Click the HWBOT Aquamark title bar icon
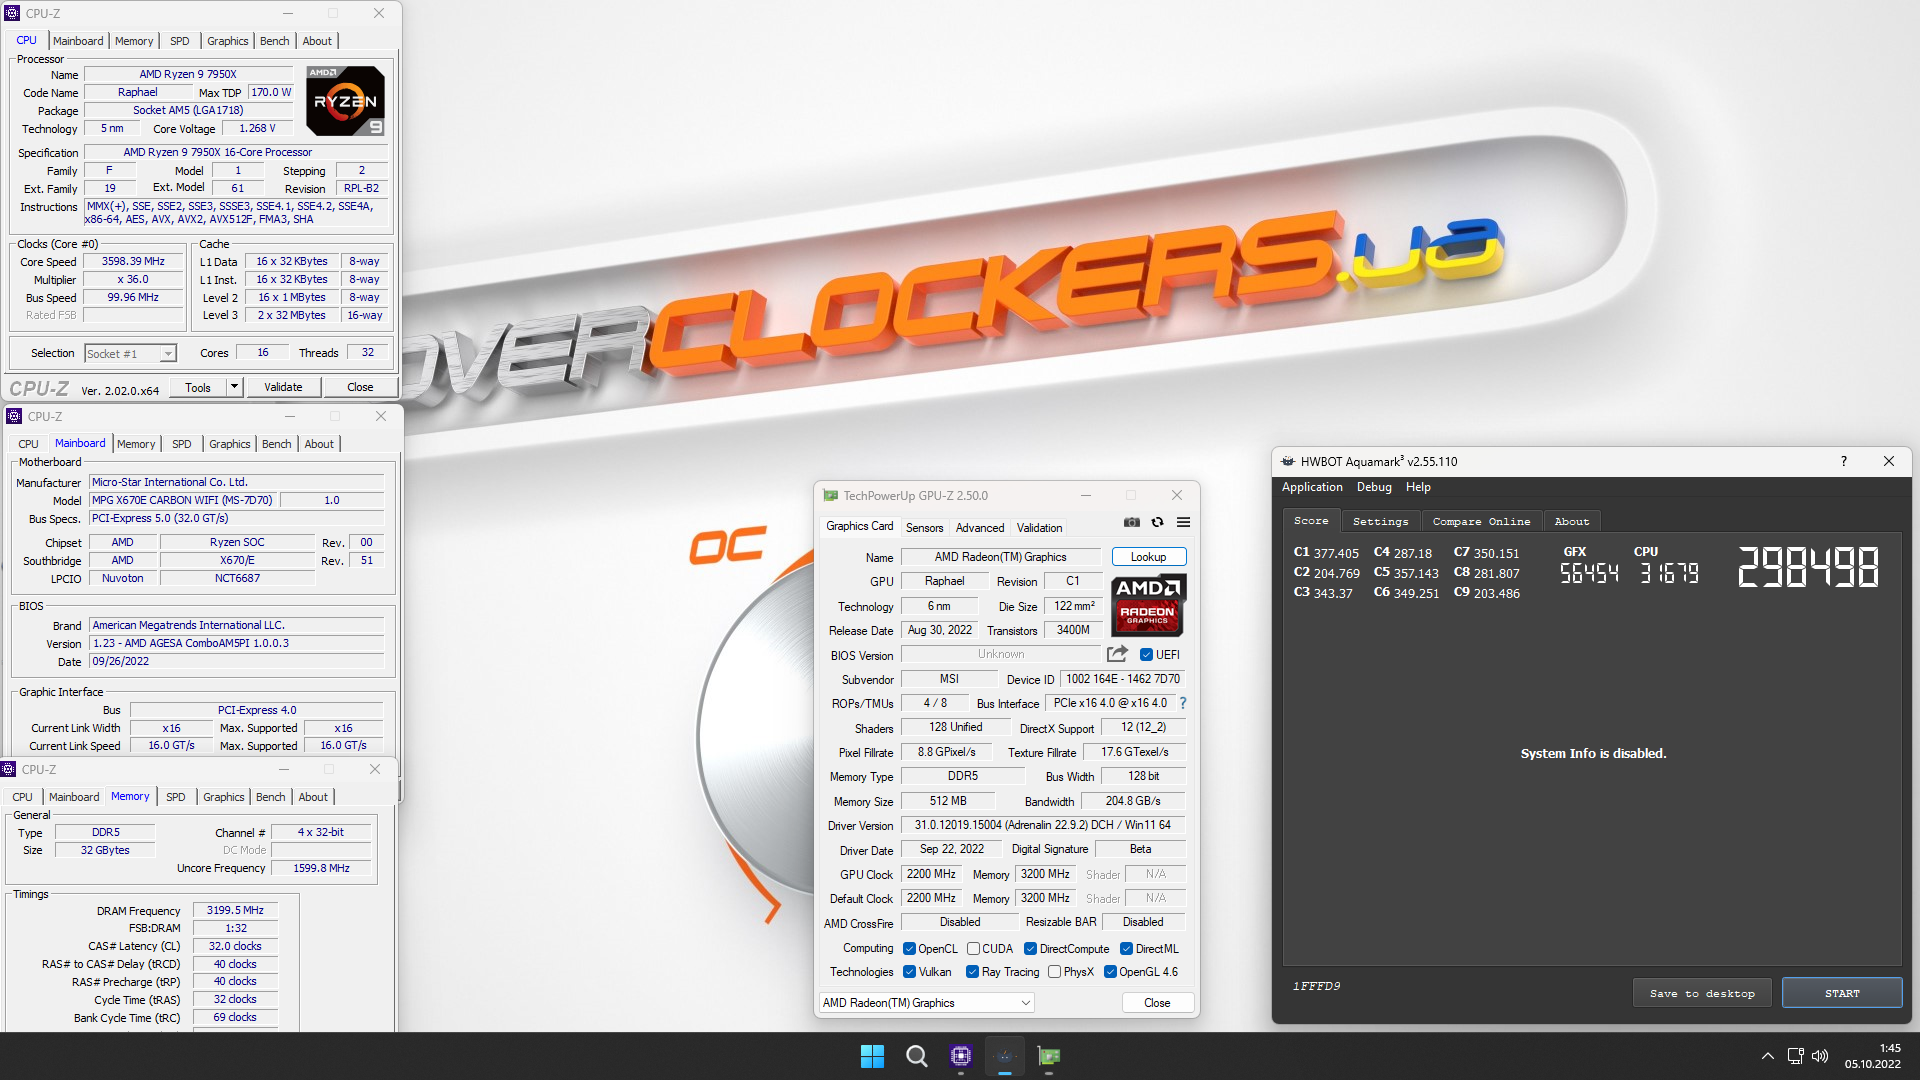This screenshot has width=1920, height=1080. (x=1289, y=461)
